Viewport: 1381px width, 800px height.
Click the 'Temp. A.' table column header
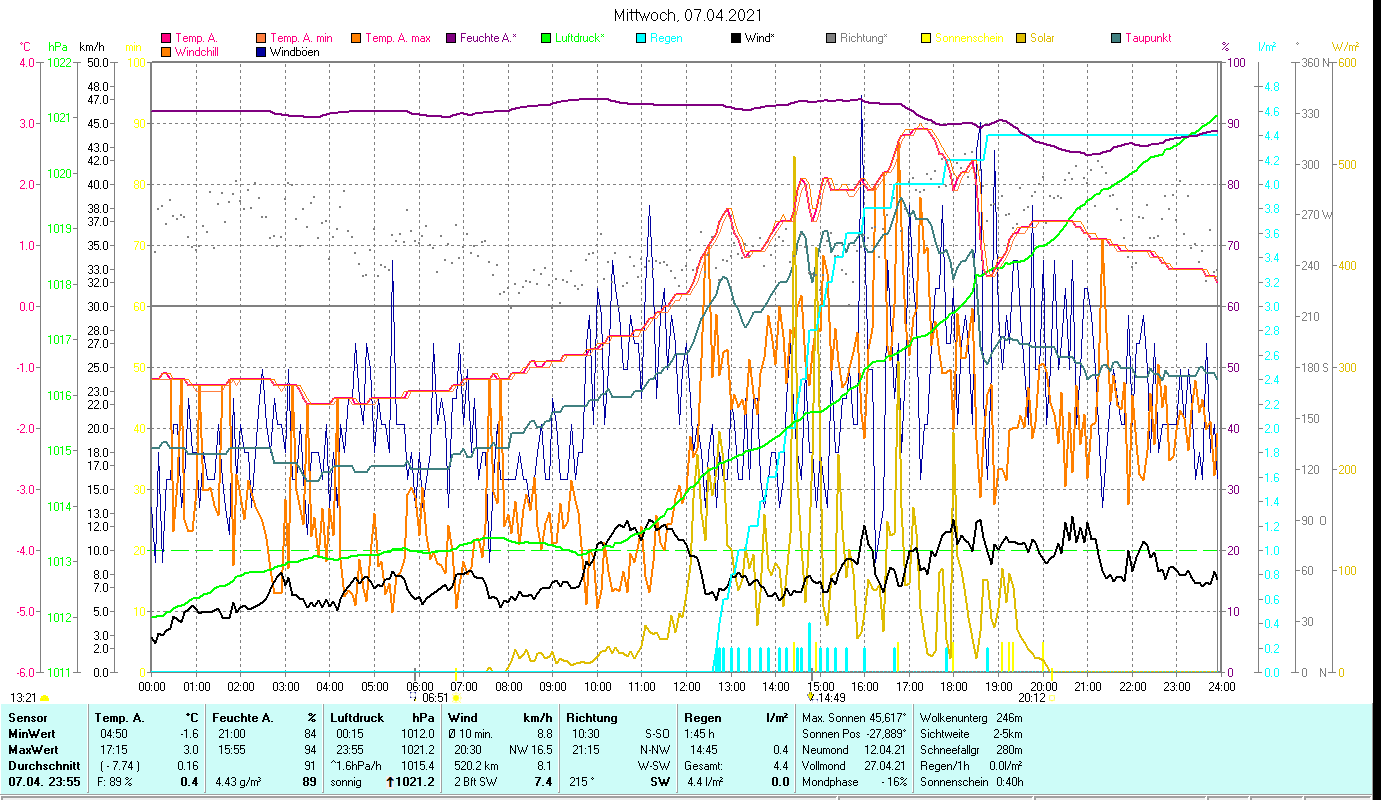click(x=119, y=718)
